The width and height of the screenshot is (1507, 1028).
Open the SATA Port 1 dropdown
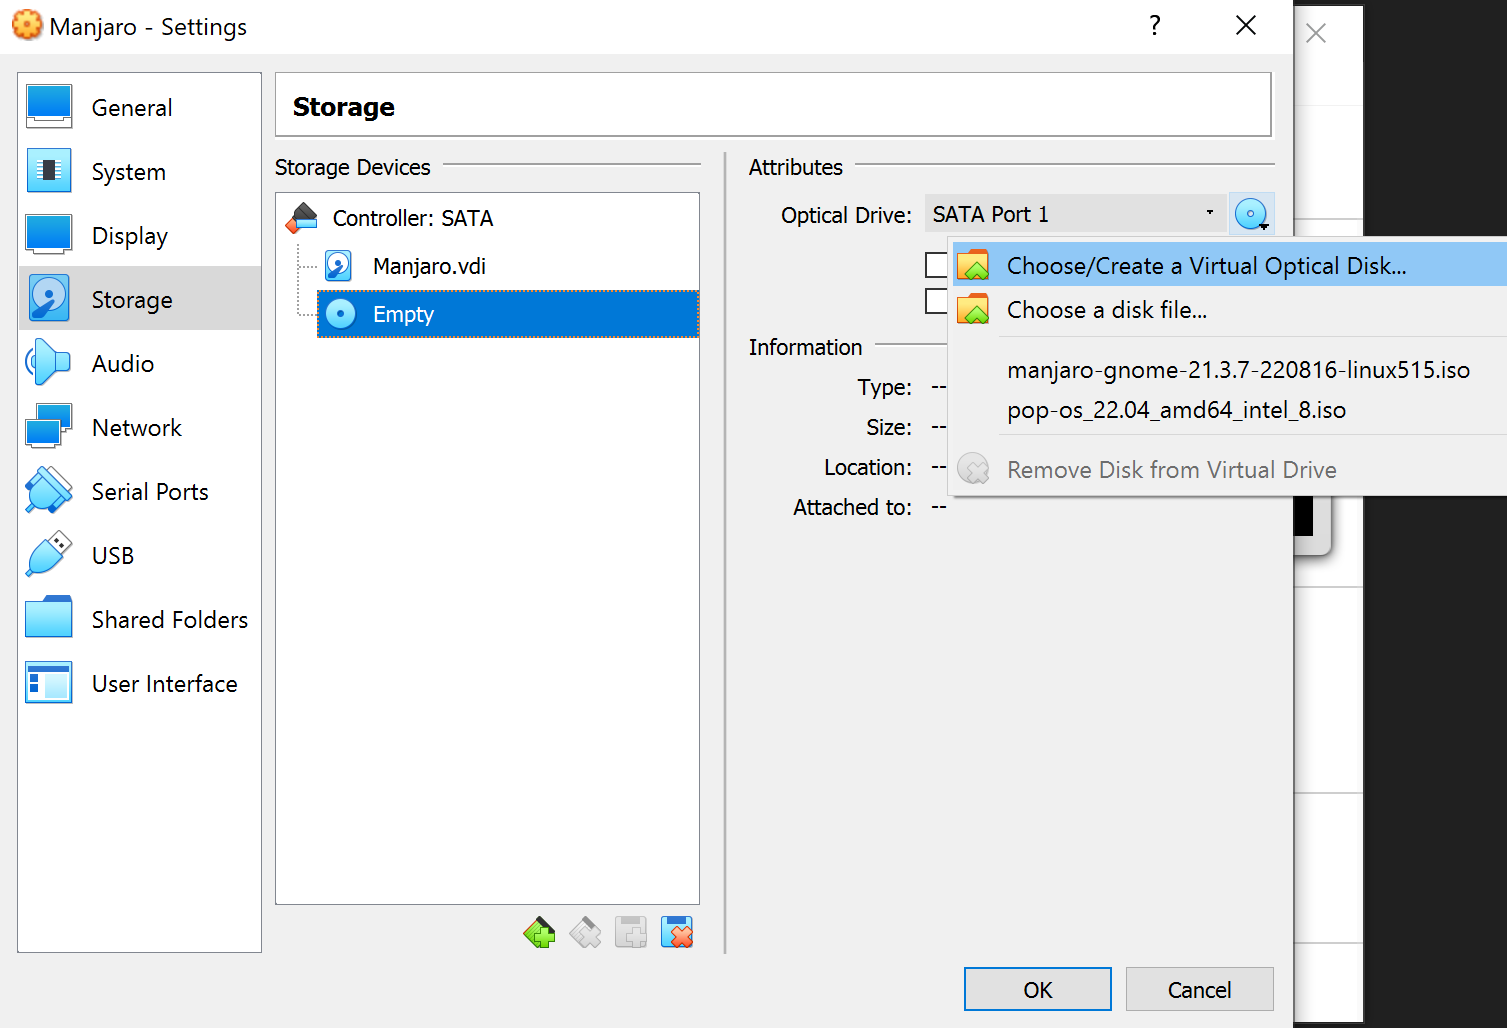pyautogui.click(x=1075, y=214)
